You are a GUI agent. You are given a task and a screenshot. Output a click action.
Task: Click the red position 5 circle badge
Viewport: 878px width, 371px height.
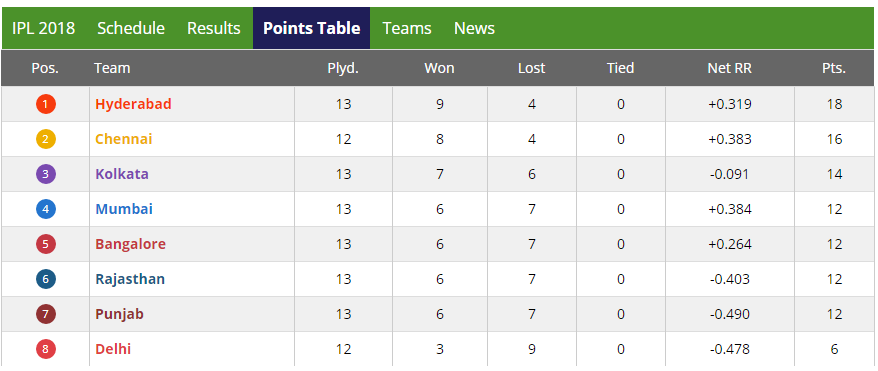(45, 244)
